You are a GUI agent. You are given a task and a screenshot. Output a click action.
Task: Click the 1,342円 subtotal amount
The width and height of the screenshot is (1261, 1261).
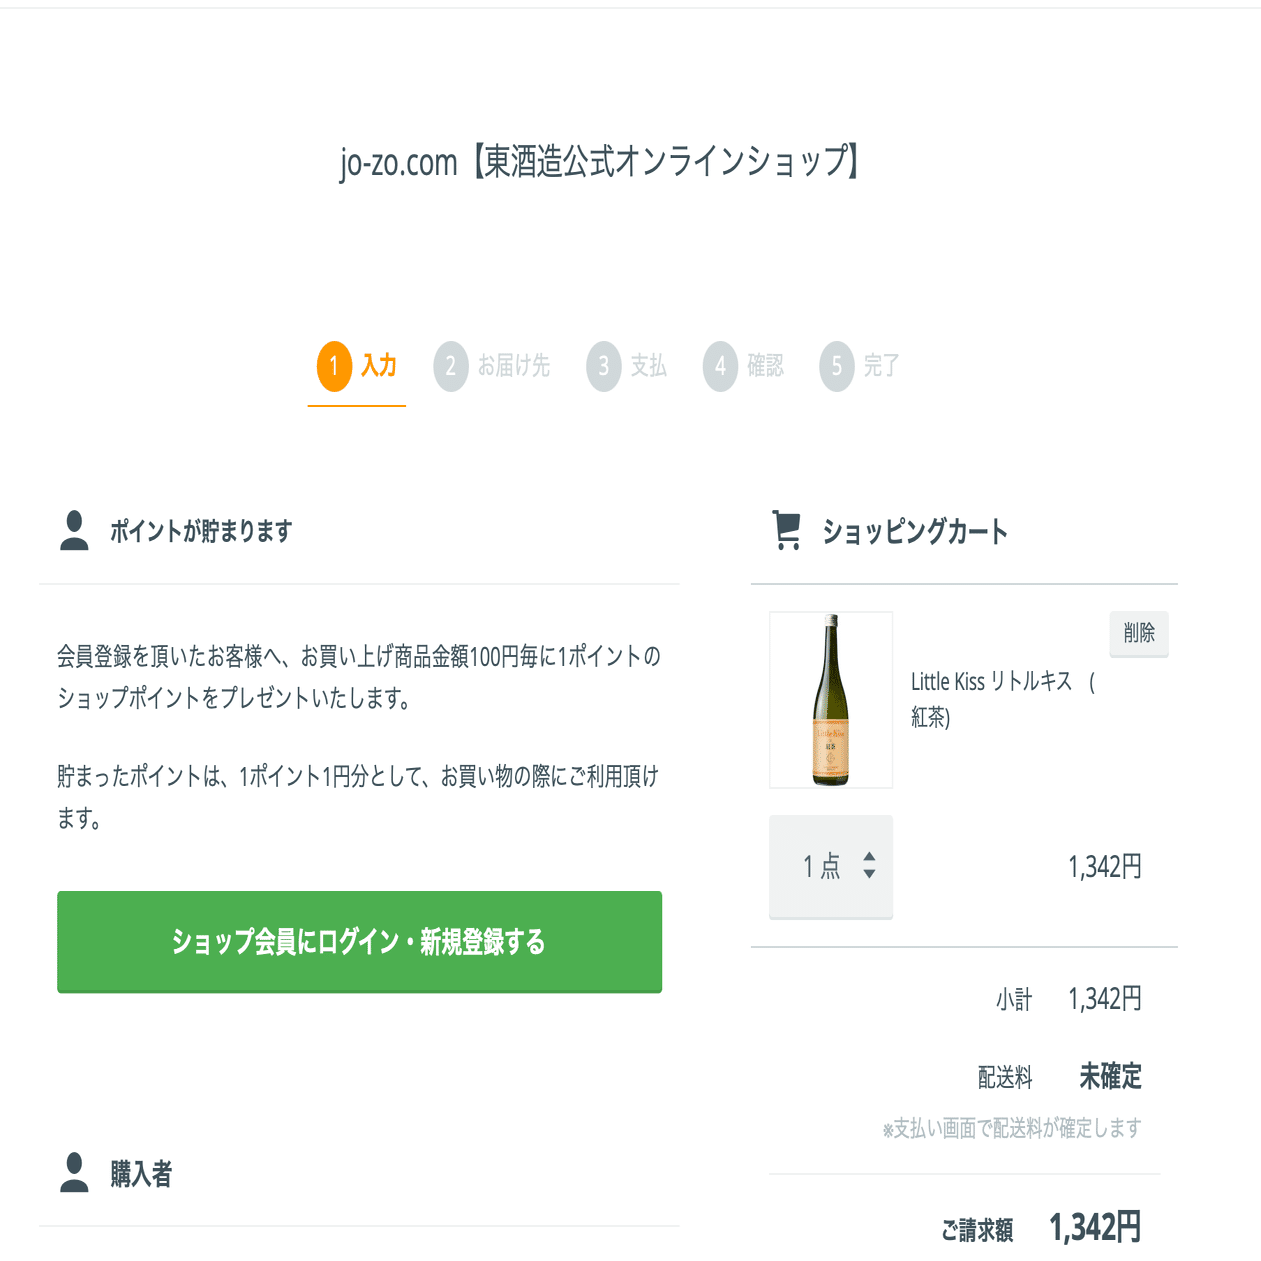tap(1103, 999)
